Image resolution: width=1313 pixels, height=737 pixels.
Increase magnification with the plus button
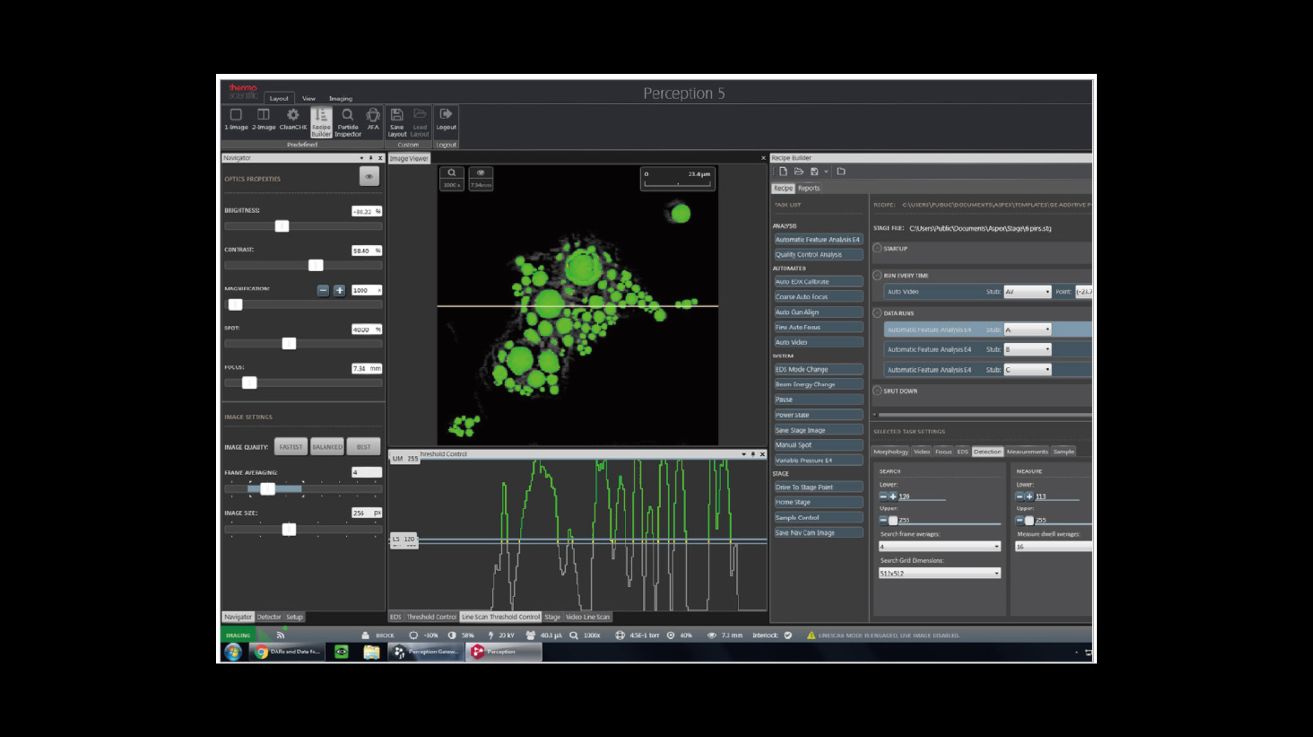point(339,290)
